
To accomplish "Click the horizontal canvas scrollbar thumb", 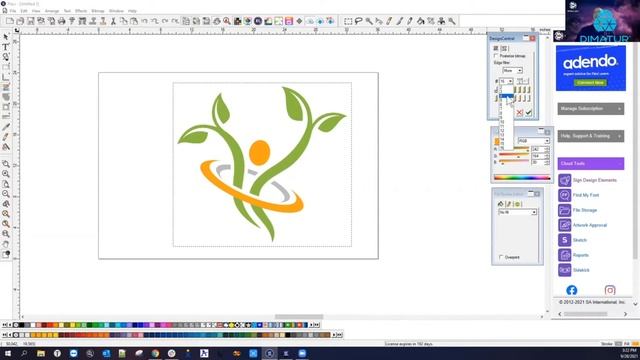I will point(299,317).
